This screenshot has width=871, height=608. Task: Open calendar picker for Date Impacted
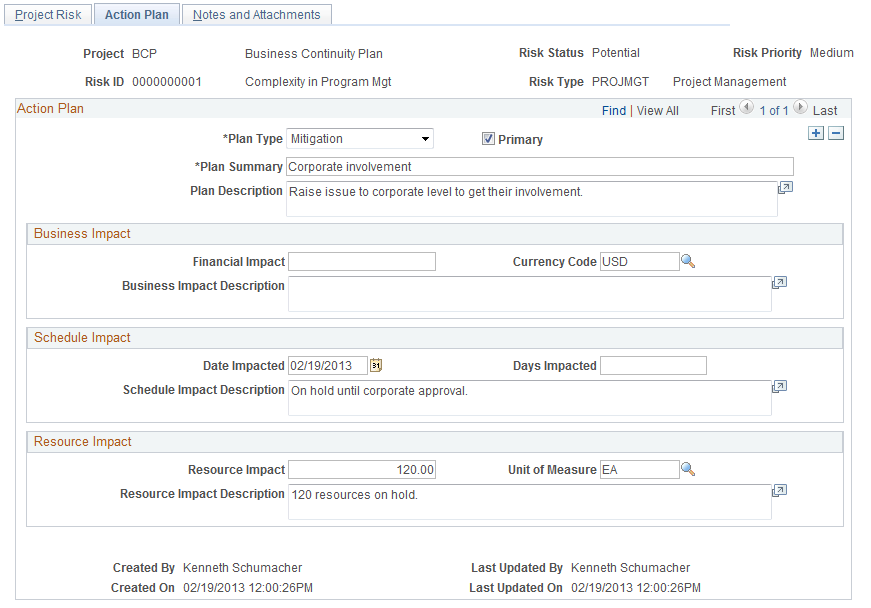376,365
